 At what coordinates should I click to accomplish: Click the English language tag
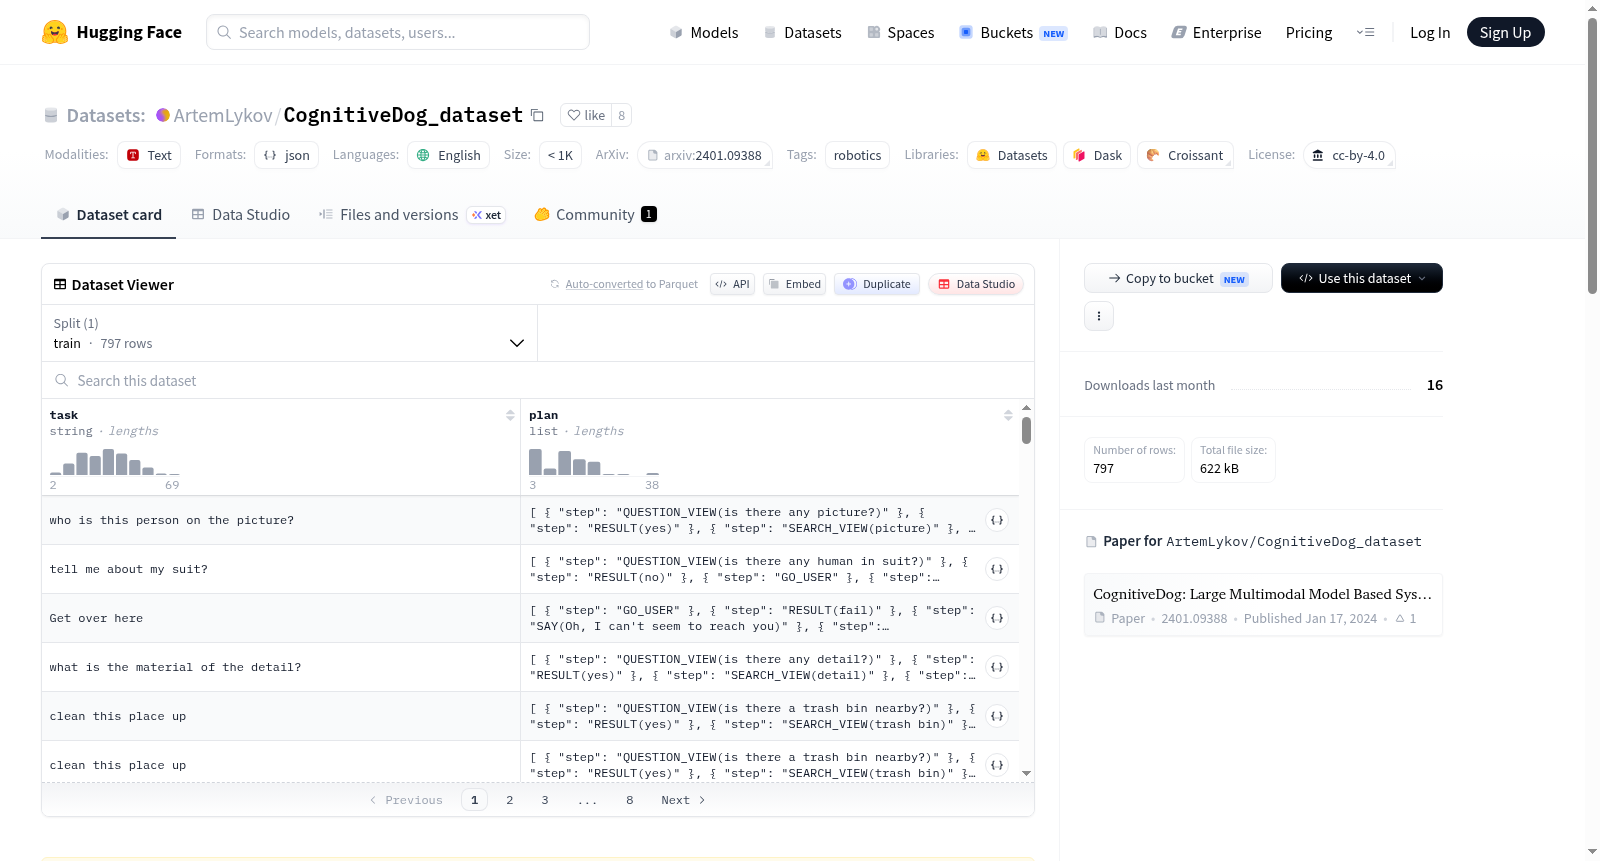click(x=448, y=155)
